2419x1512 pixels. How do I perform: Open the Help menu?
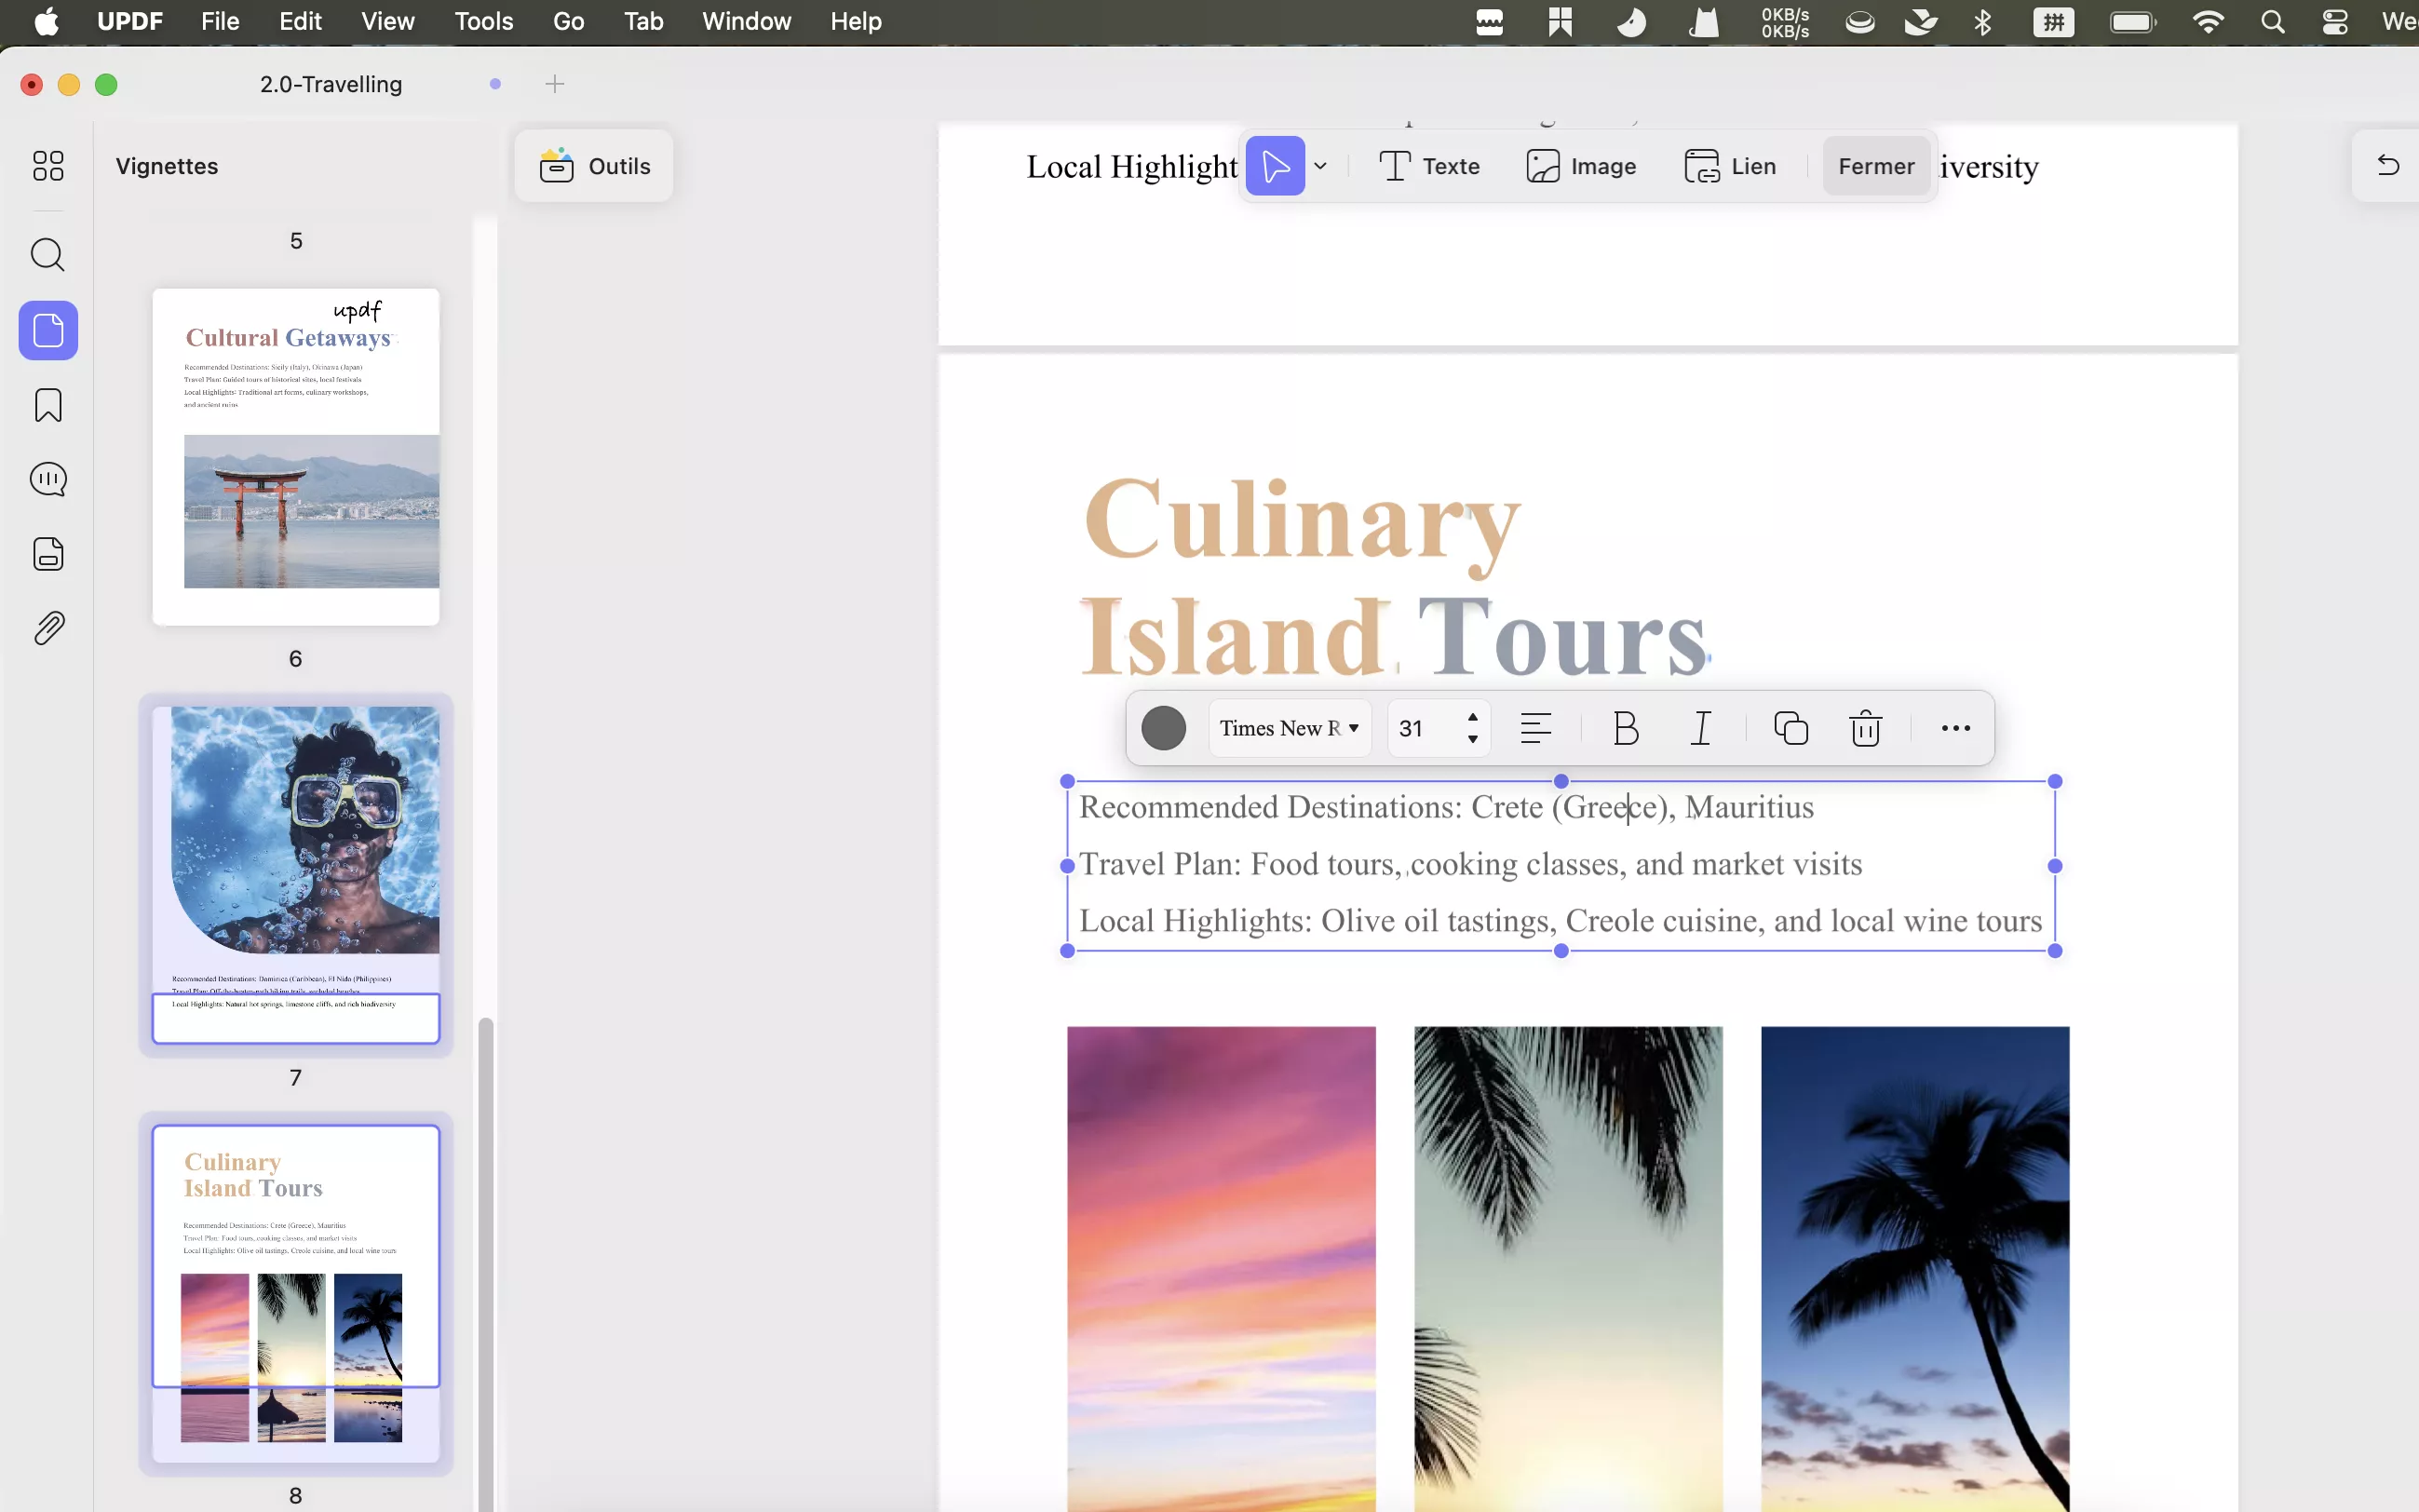click(856, 21)
